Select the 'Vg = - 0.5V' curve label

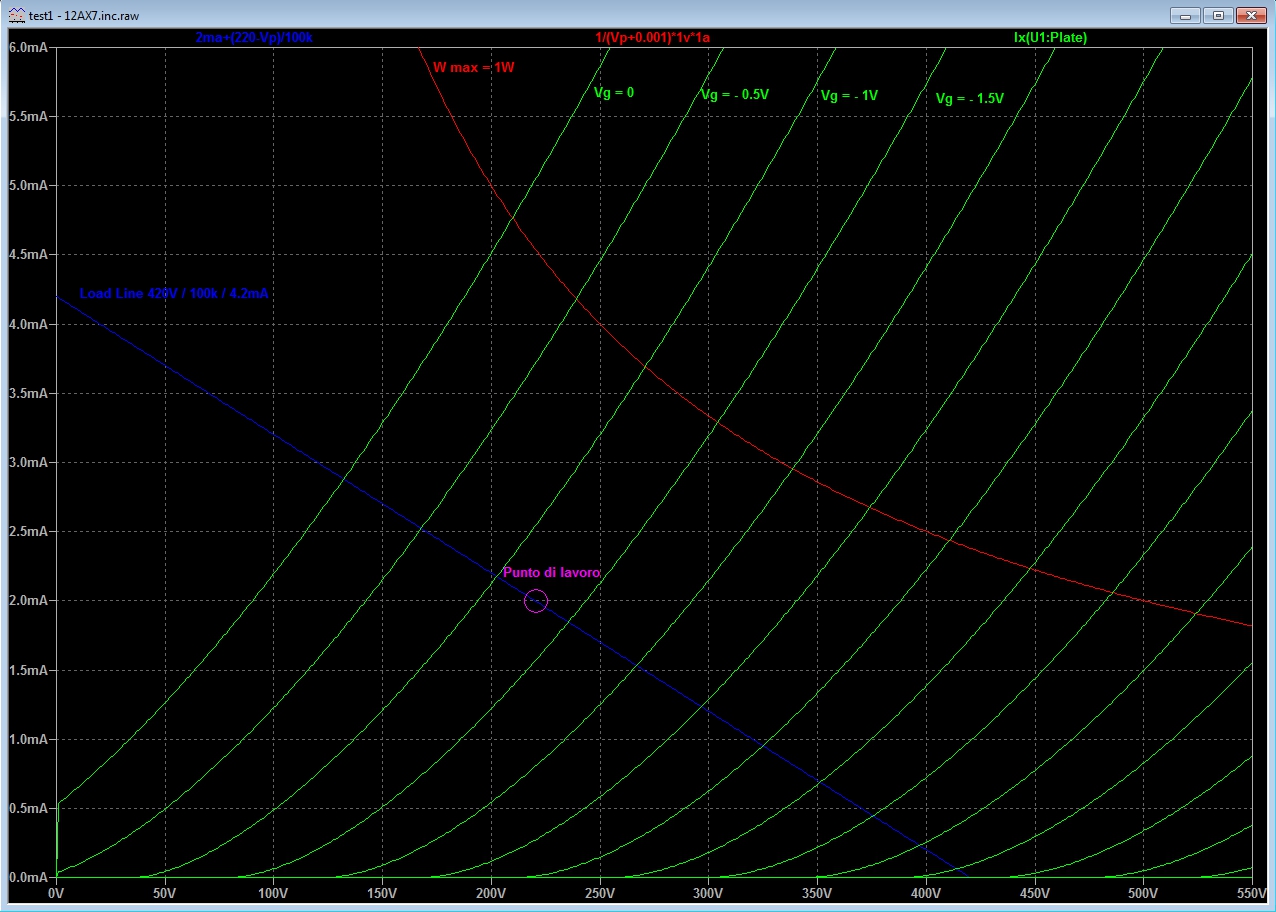[x=734, y=95]
